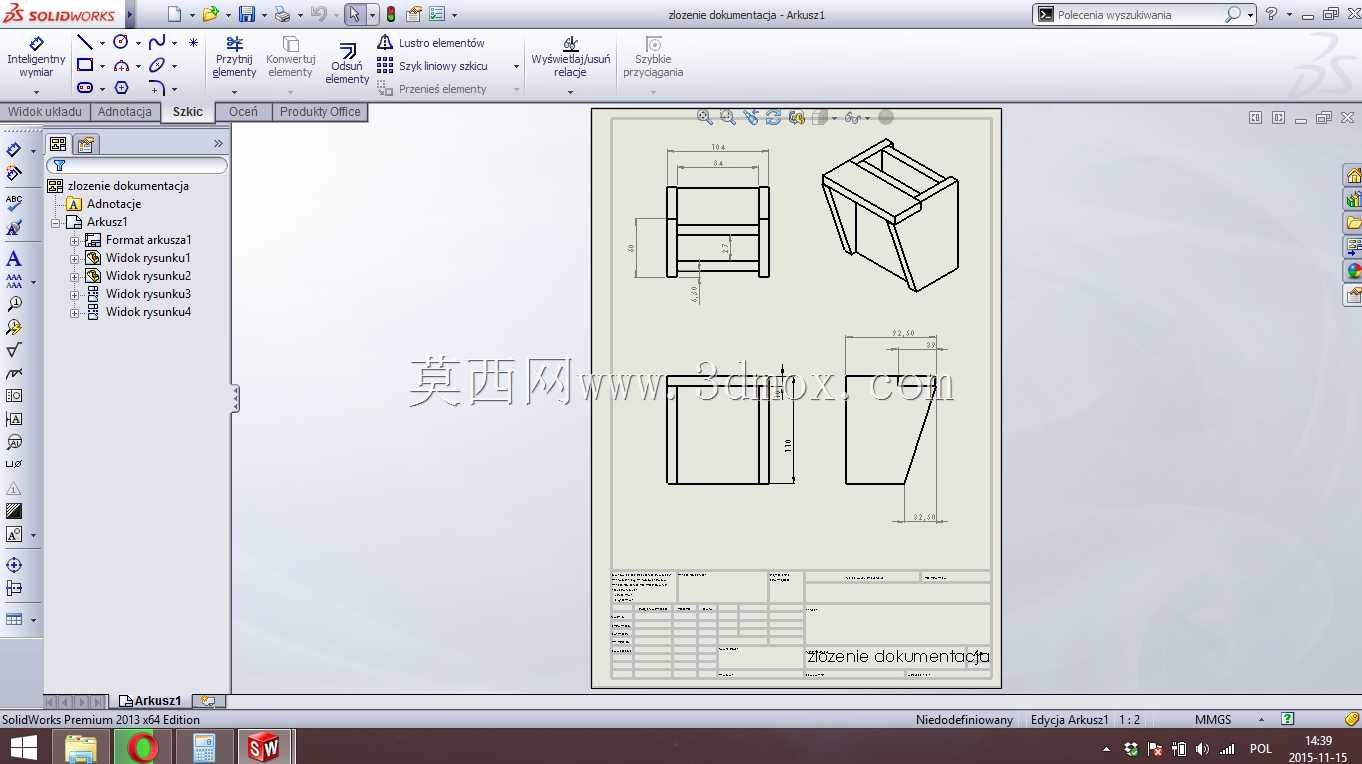Open the Inteligentny wymiar dropdown arrow

point(36,92)
